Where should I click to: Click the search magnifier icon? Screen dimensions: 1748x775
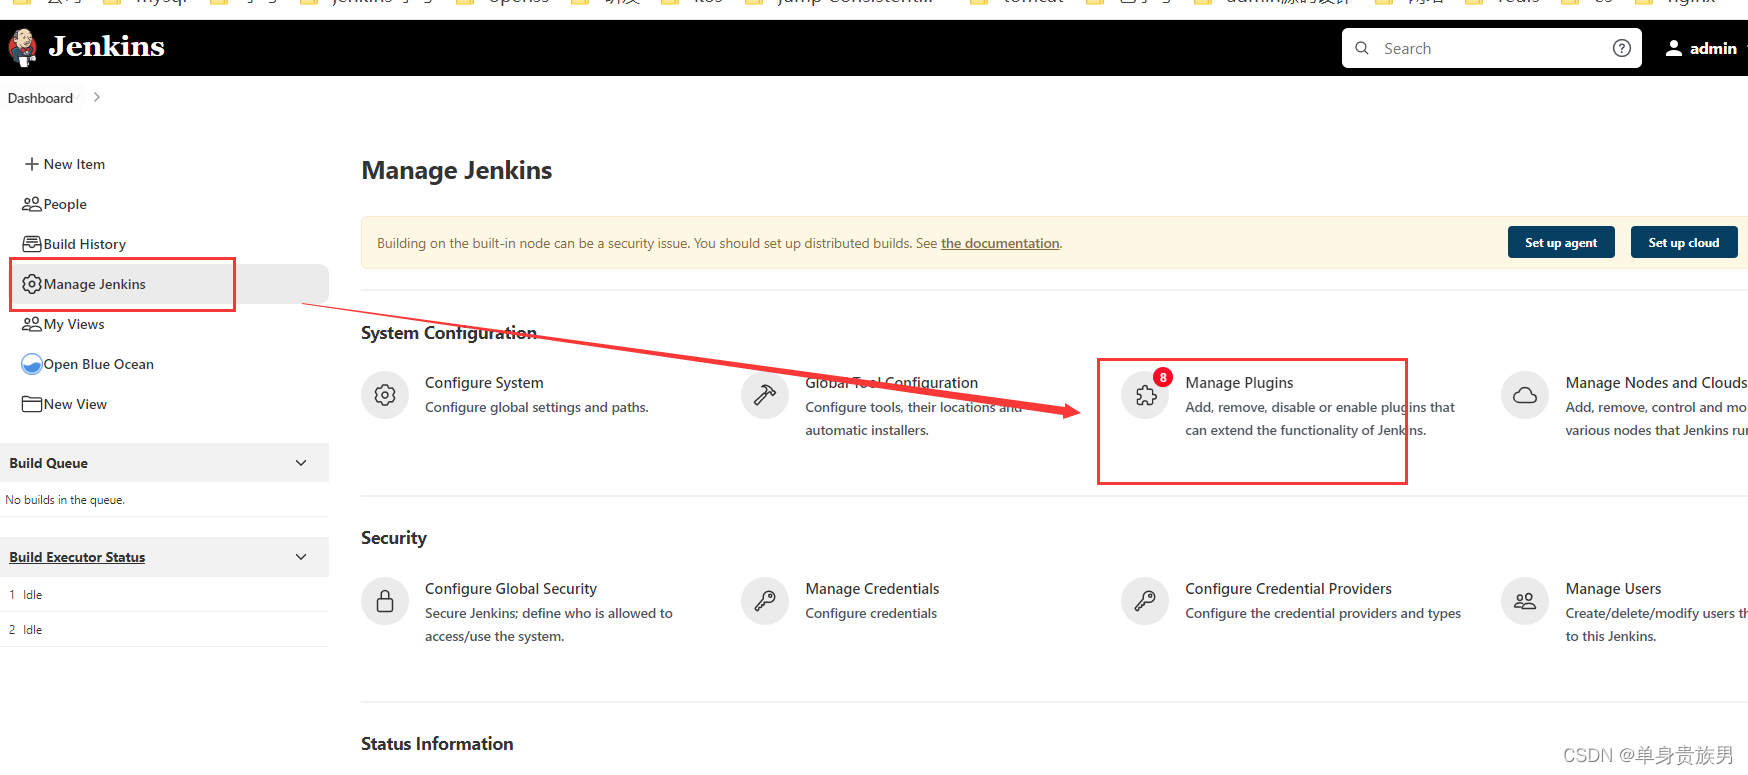point(1362,48)
